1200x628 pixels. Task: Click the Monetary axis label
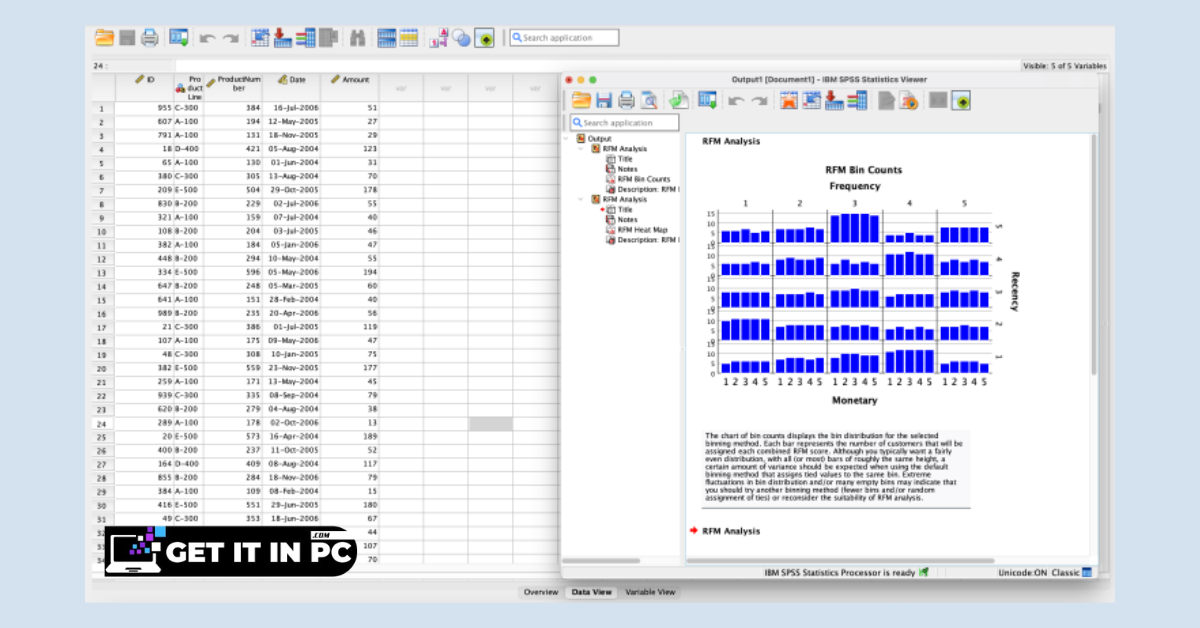click(854, 400)
